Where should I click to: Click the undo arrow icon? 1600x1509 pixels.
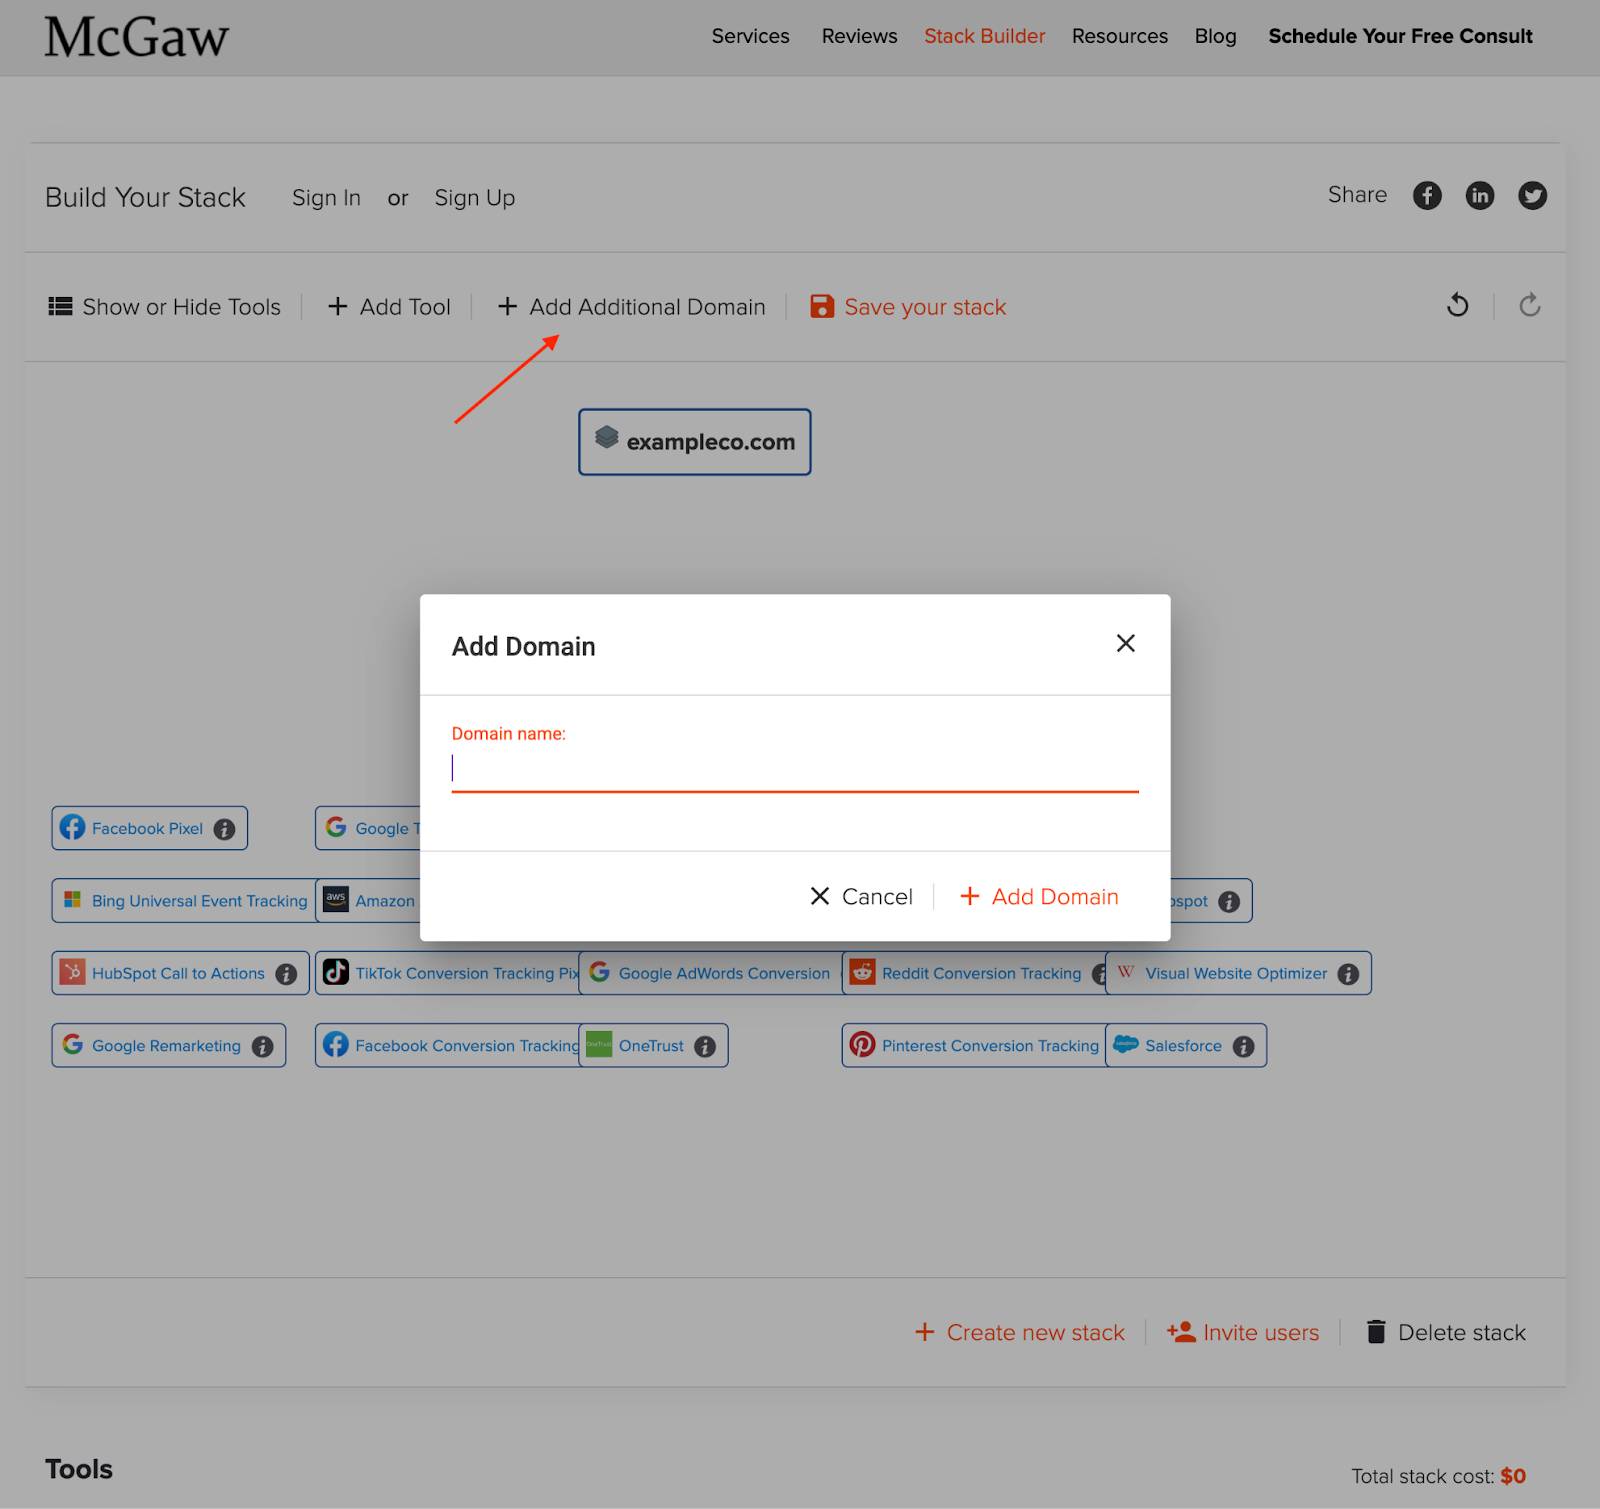coord(1458,306)
